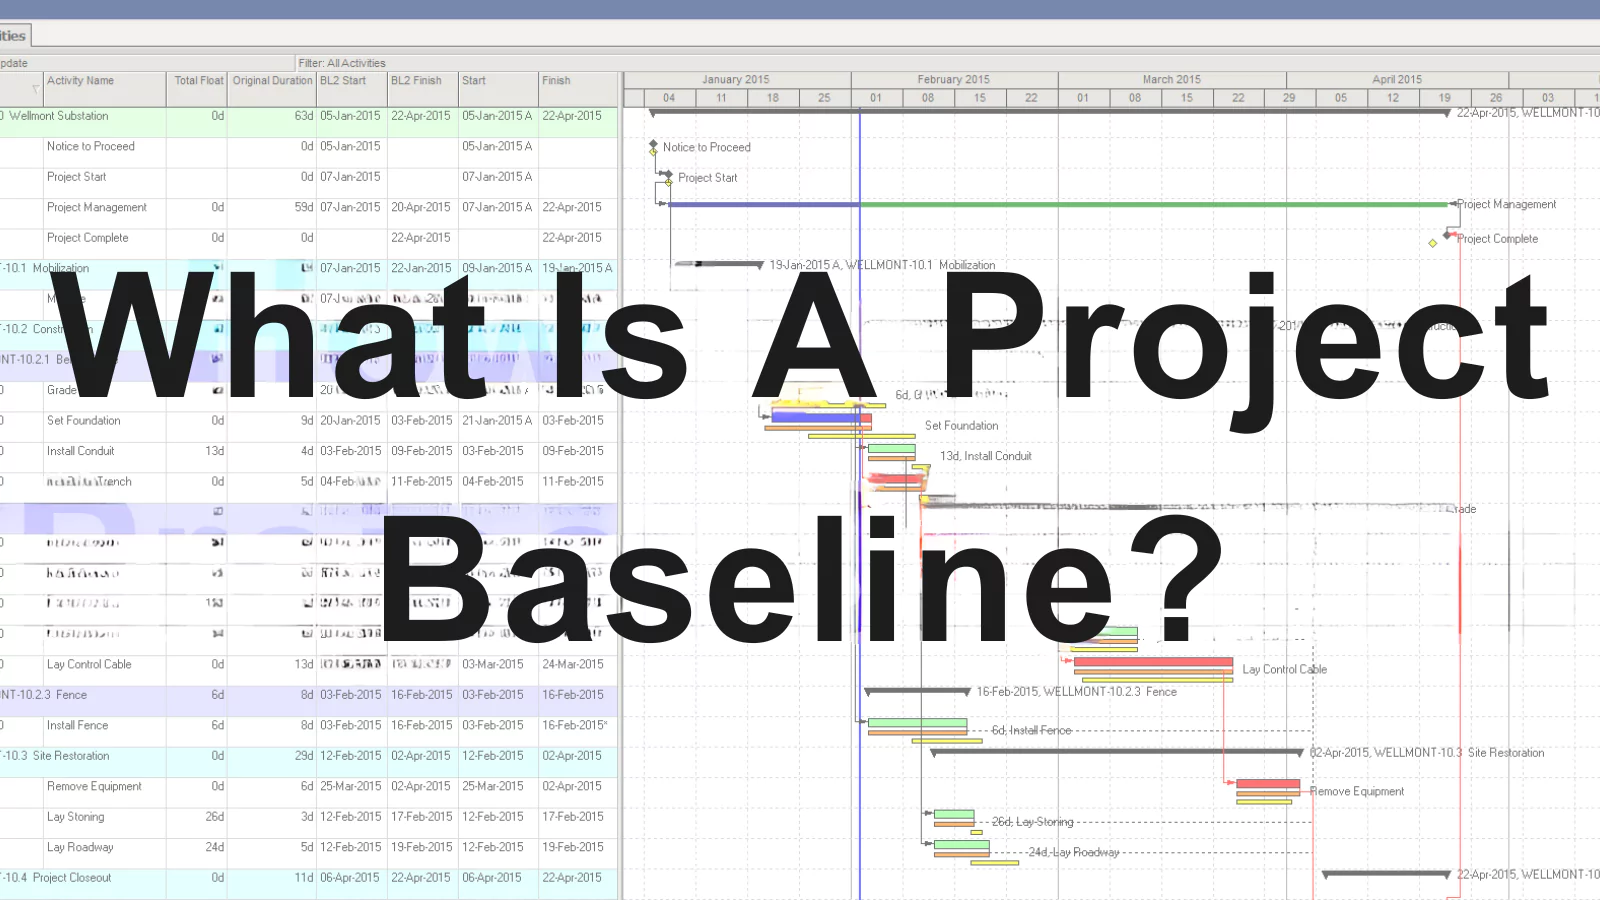The width and height of the screenshot is (1600, 900).
Task: Click the 10.2.3 Fence summary bar in Gantt
Action: point(917,692)
